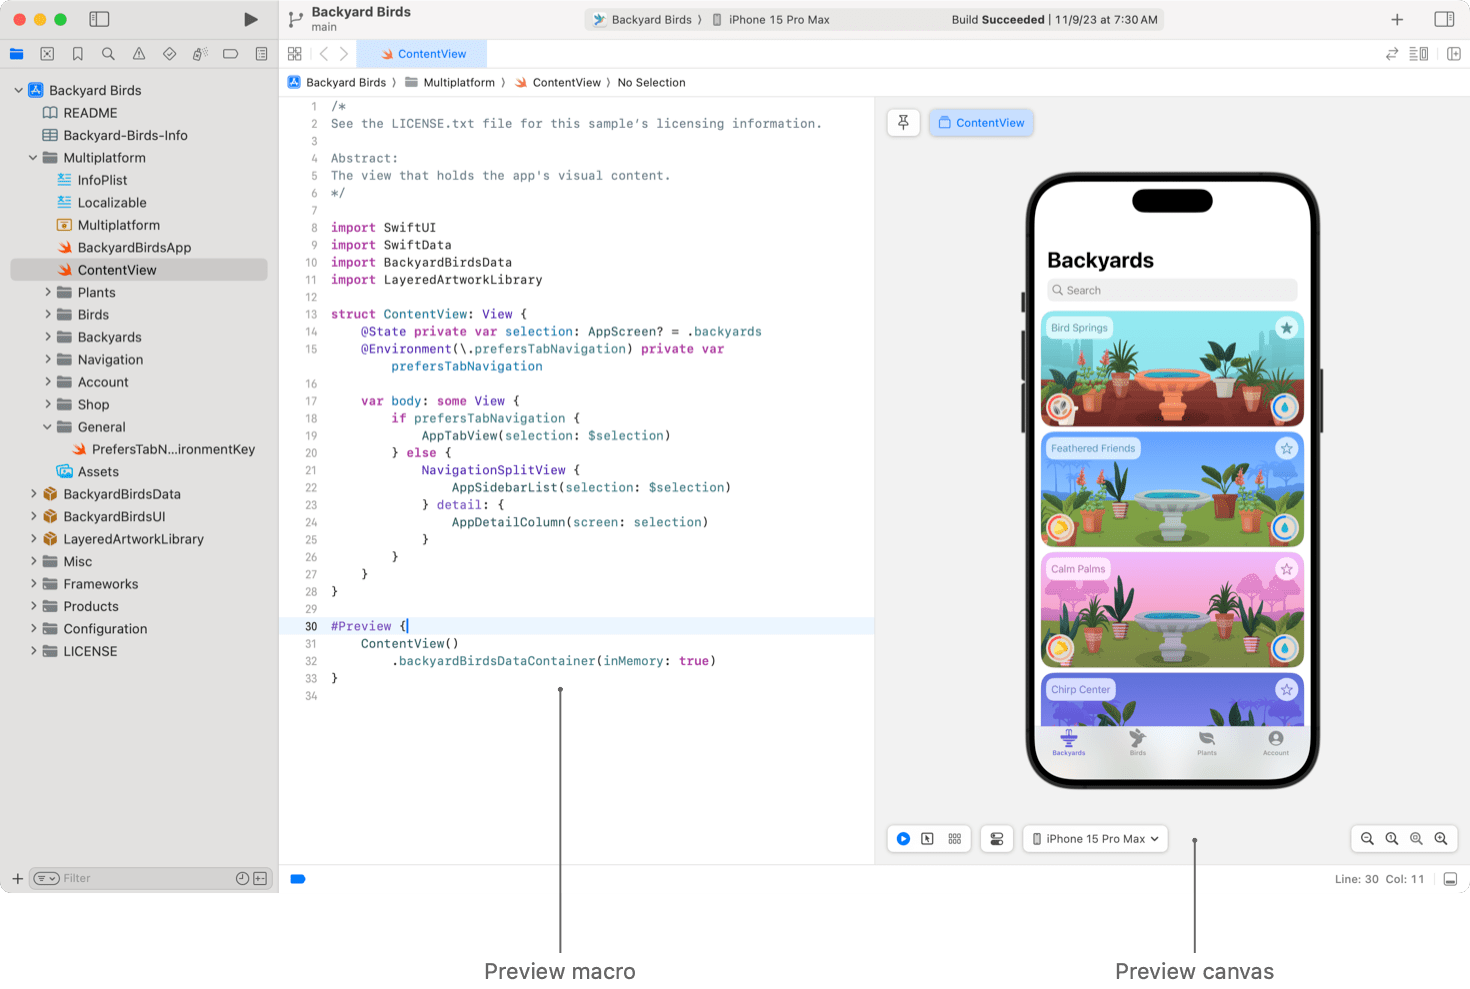
Task: Collapse the Multiplatform folder
Action: coord(31,157)
